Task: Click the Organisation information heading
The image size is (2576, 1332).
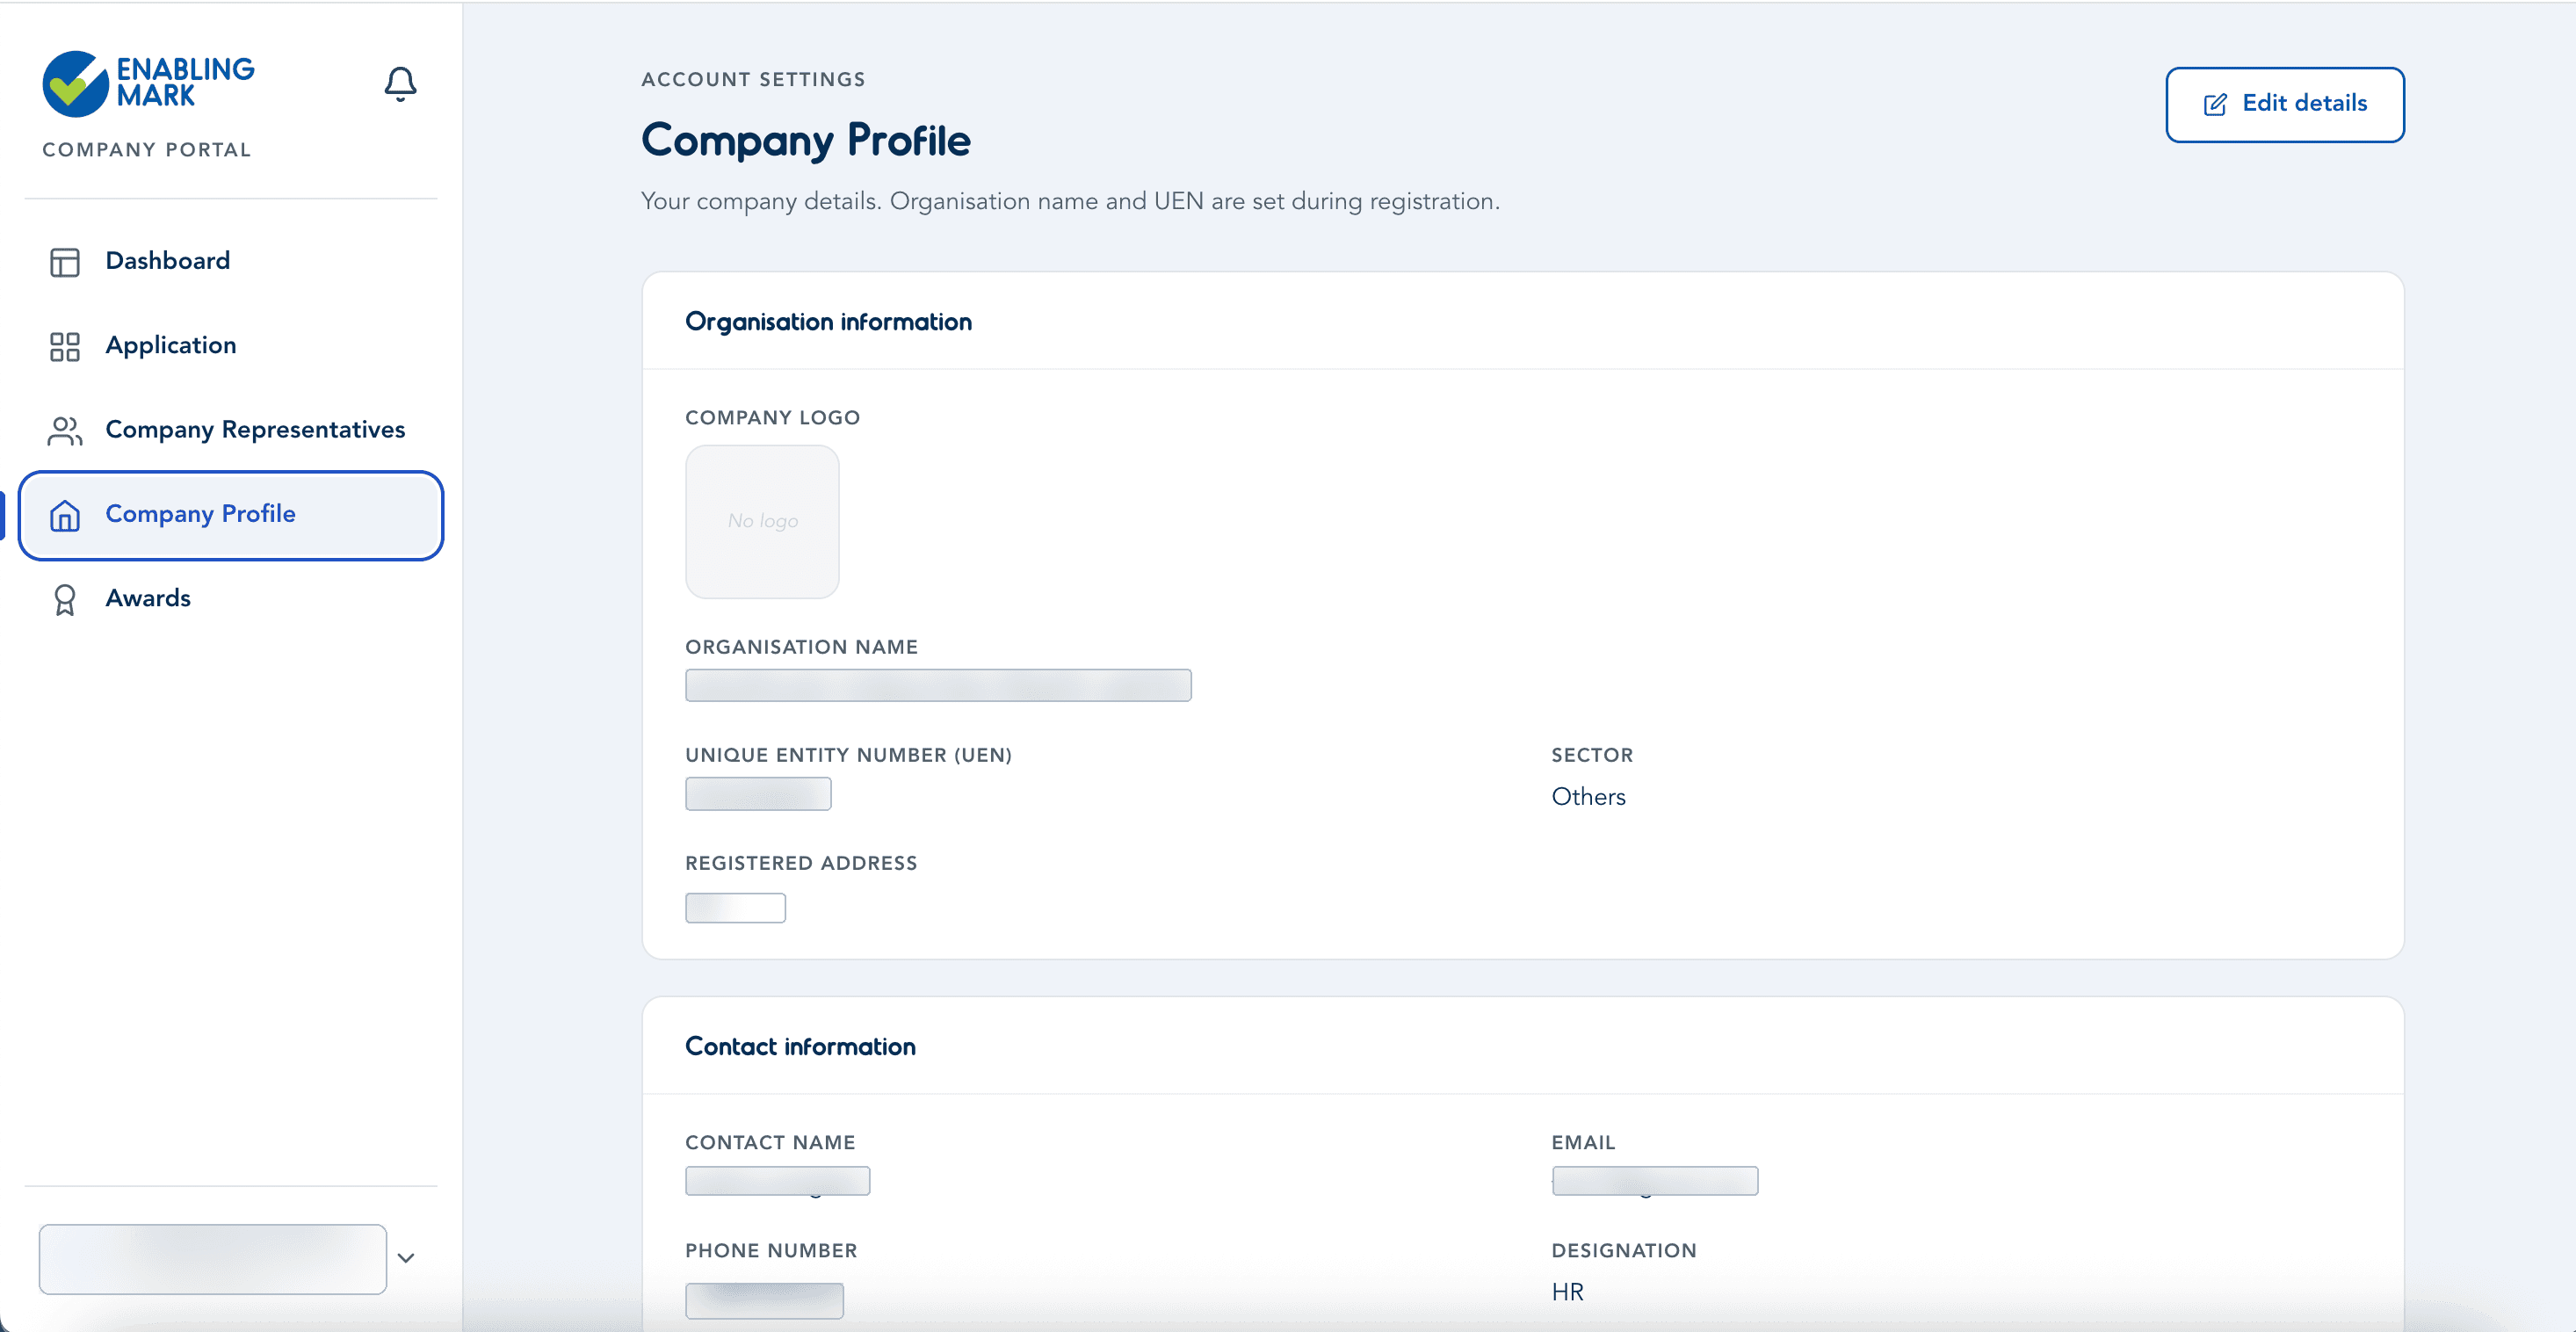Action: pyautogui.click(x=828, y=322)
